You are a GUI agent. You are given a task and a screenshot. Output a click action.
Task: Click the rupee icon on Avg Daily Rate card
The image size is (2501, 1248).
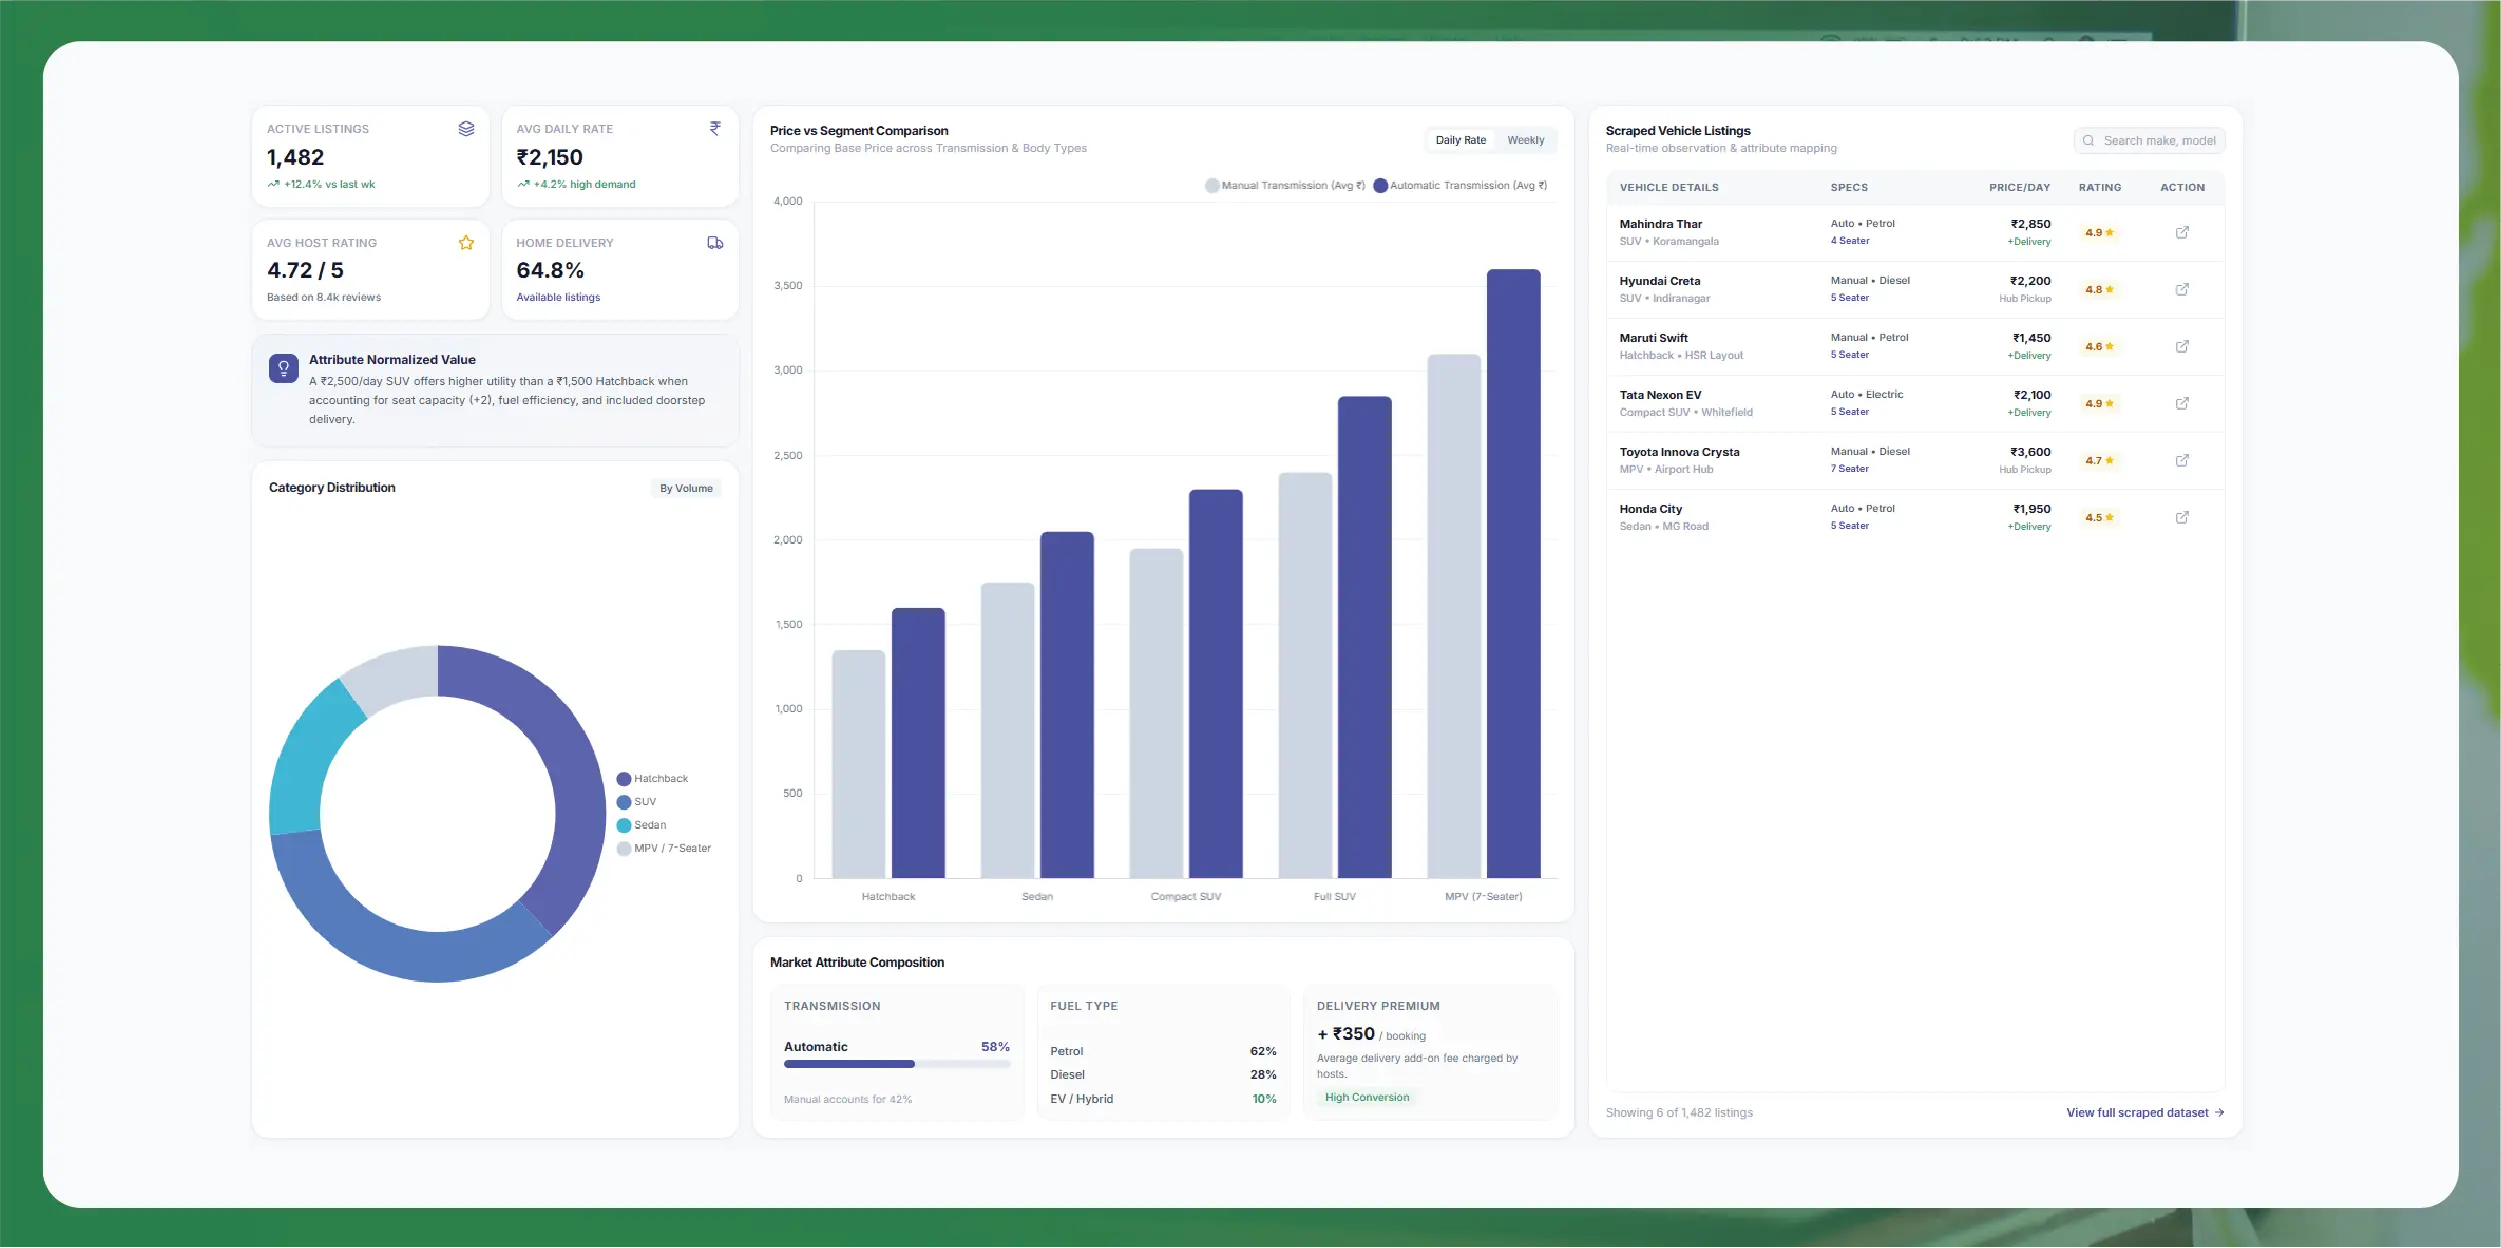click(x=715, y=129)
